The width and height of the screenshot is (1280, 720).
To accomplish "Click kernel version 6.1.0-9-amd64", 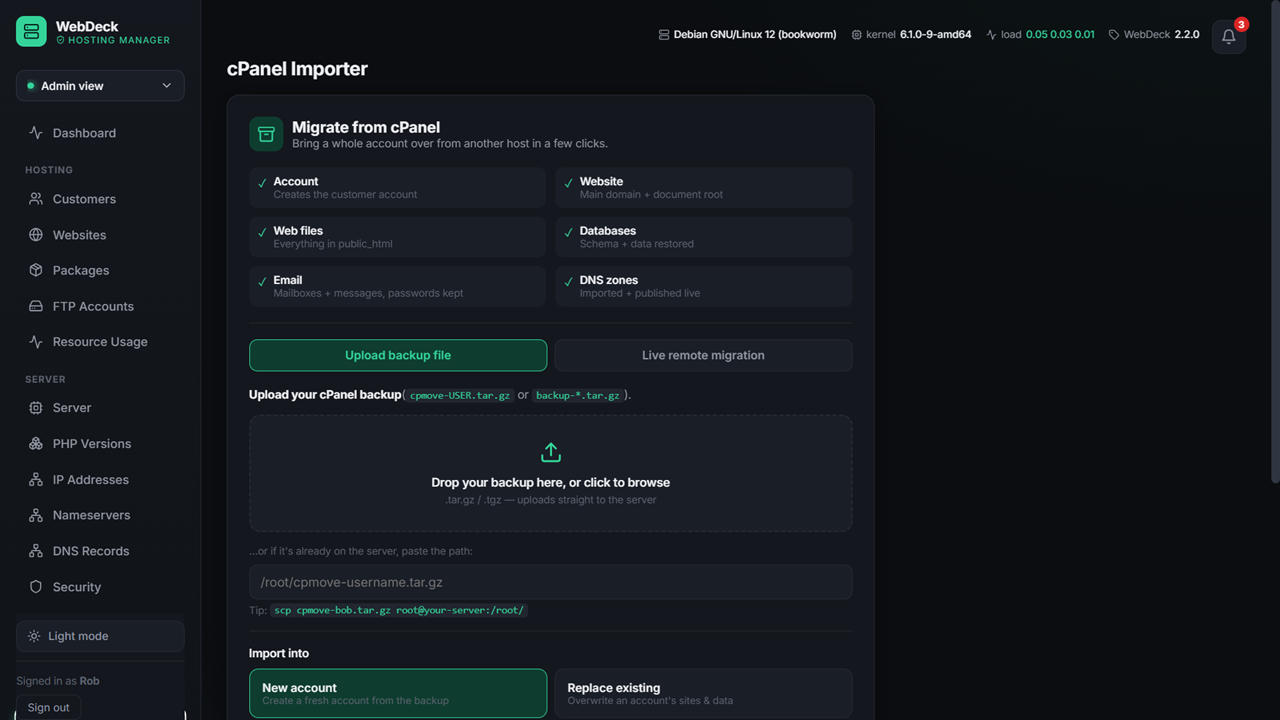I will pos(935,34).
